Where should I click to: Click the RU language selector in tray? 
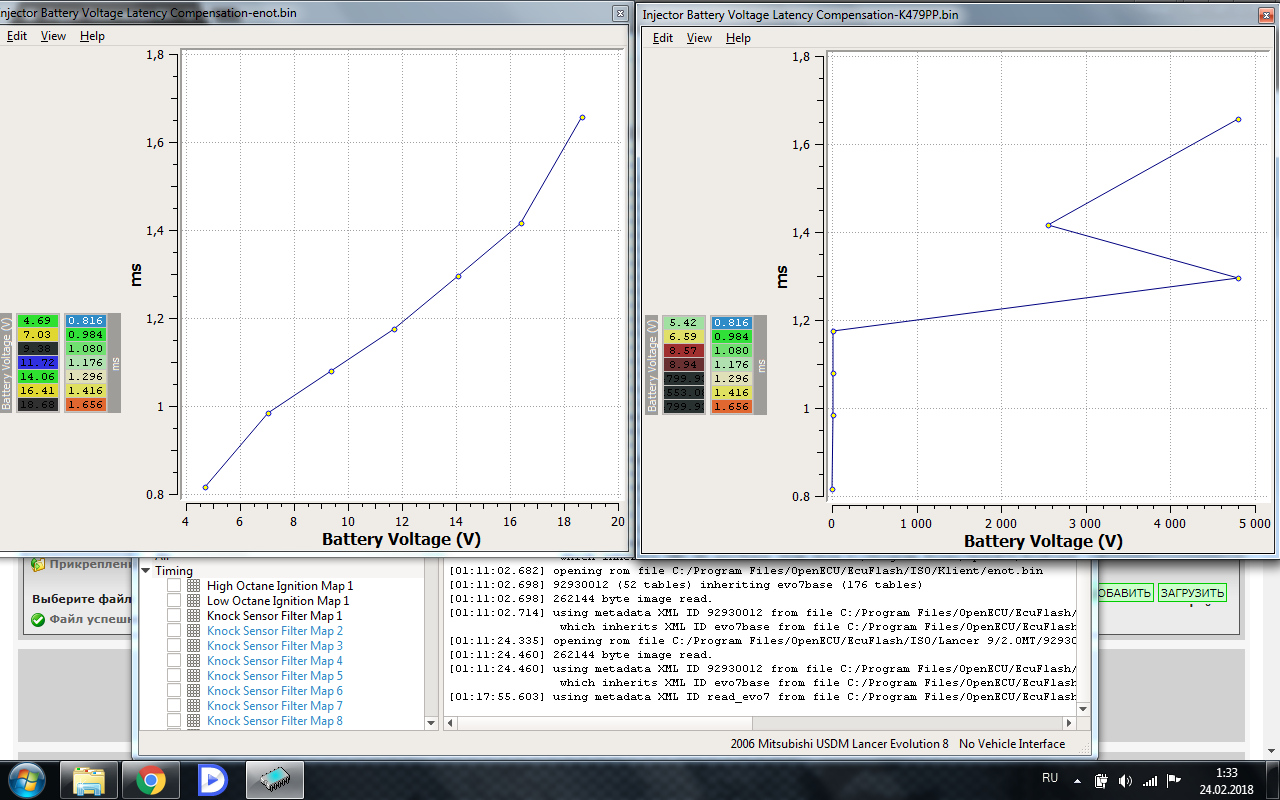click(1050, 778)
